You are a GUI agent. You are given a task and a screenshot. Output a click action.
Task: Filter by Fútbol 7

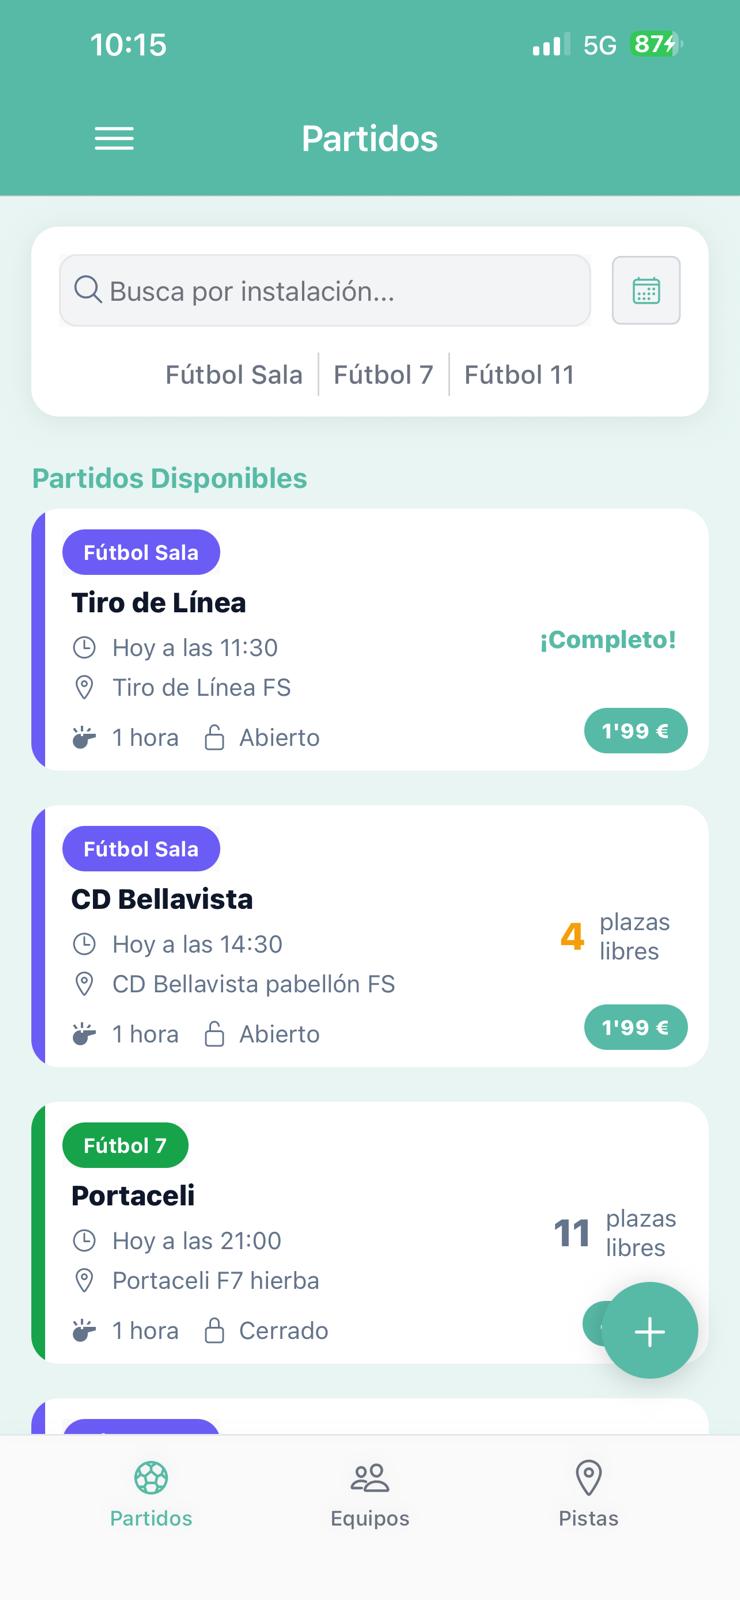click(x=383, y=375)
